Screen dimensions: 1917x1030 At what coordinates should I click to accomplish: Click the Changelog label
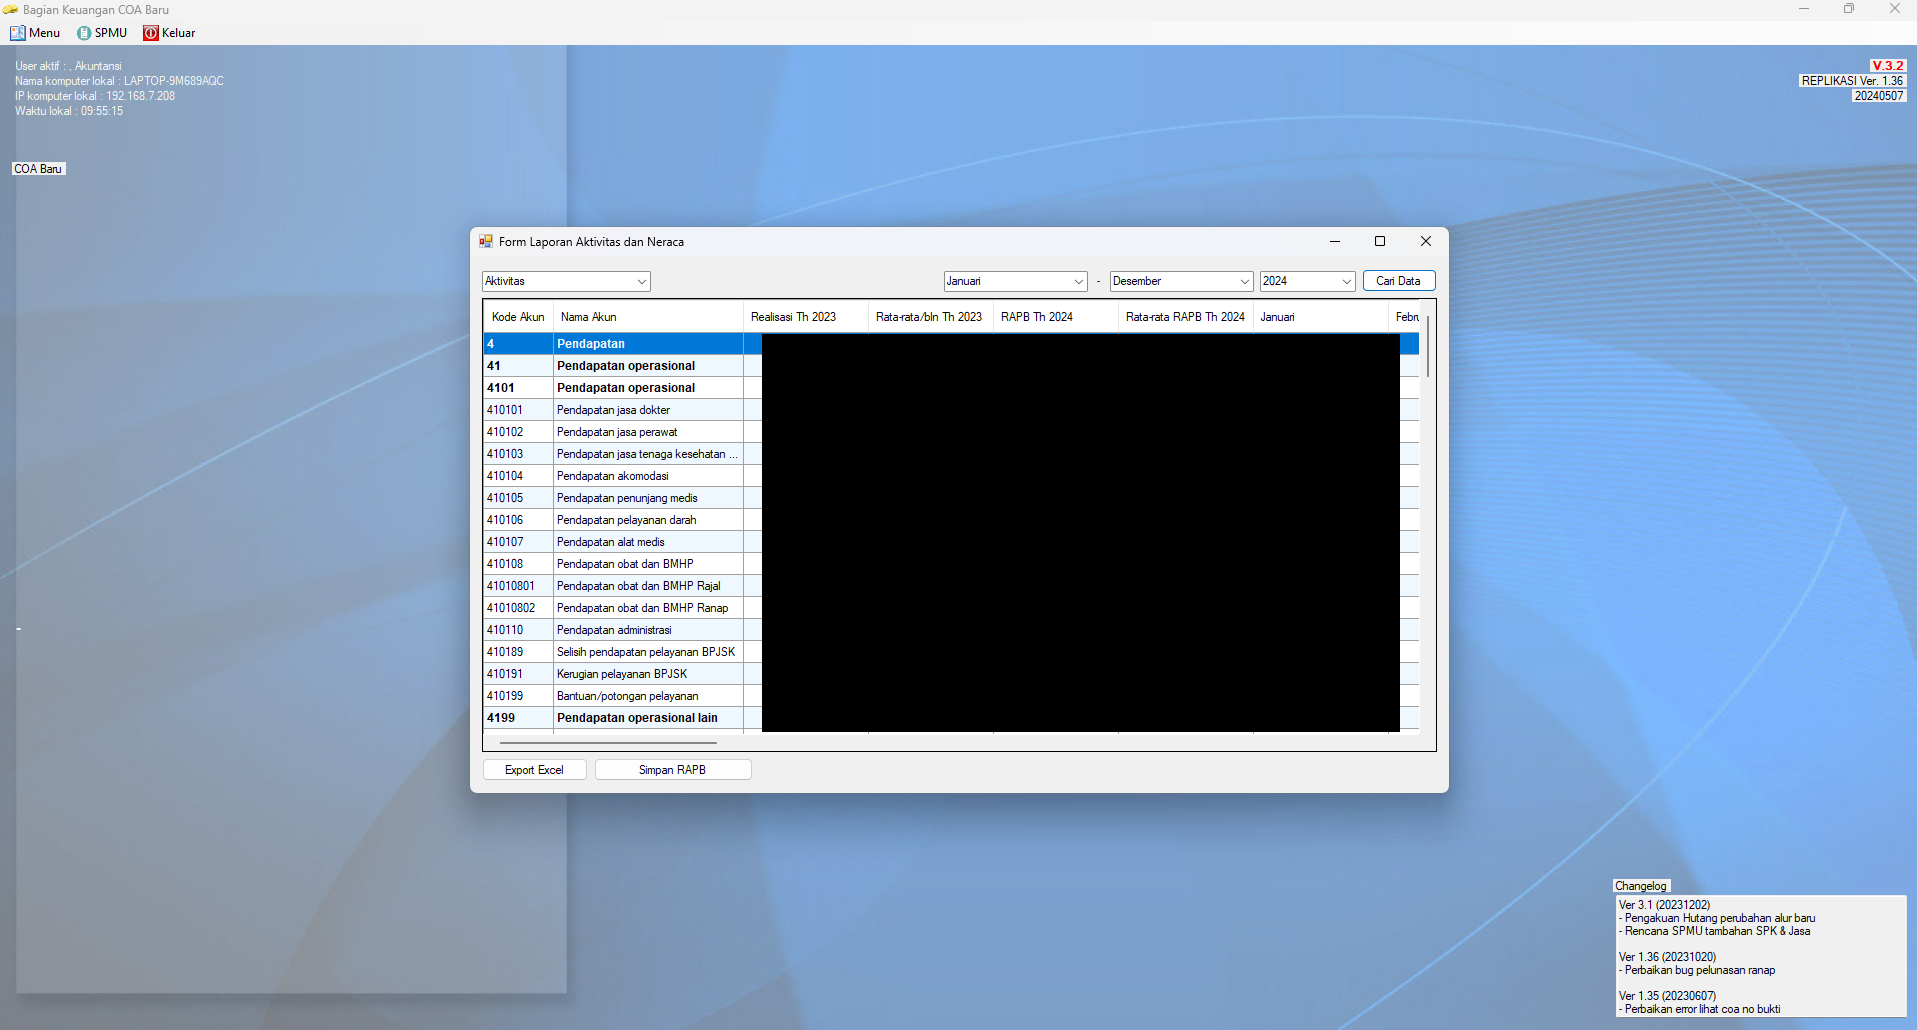click(1641, 886)
